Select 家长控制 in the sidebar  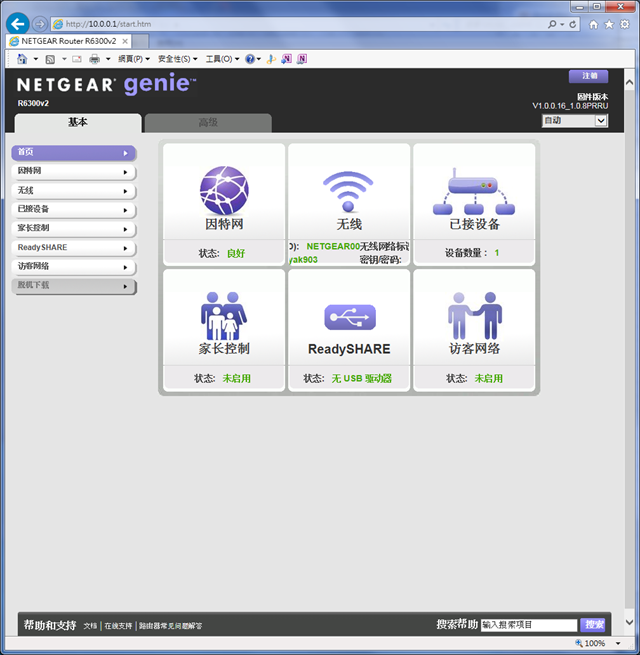coord(74,229)
